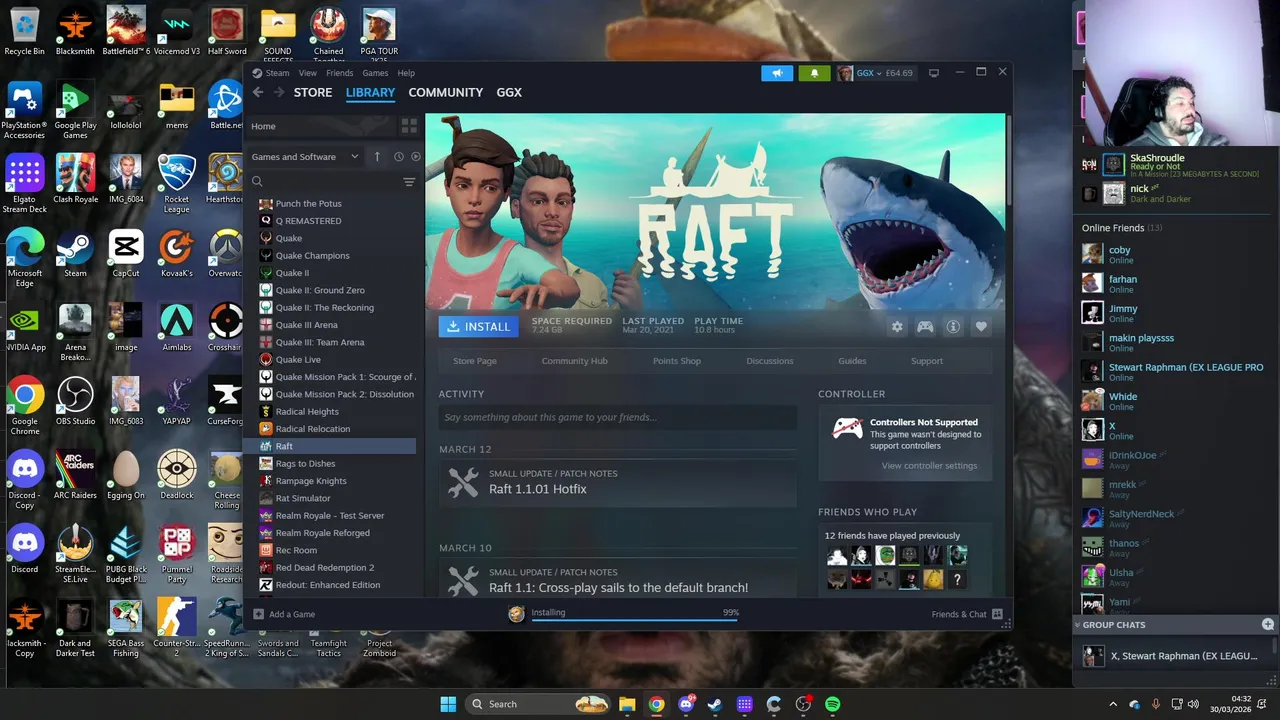Viewport: 1280px width, 720px height.
Task: Click the plus icon next to Add a Game
Action: tap(259, 614)
